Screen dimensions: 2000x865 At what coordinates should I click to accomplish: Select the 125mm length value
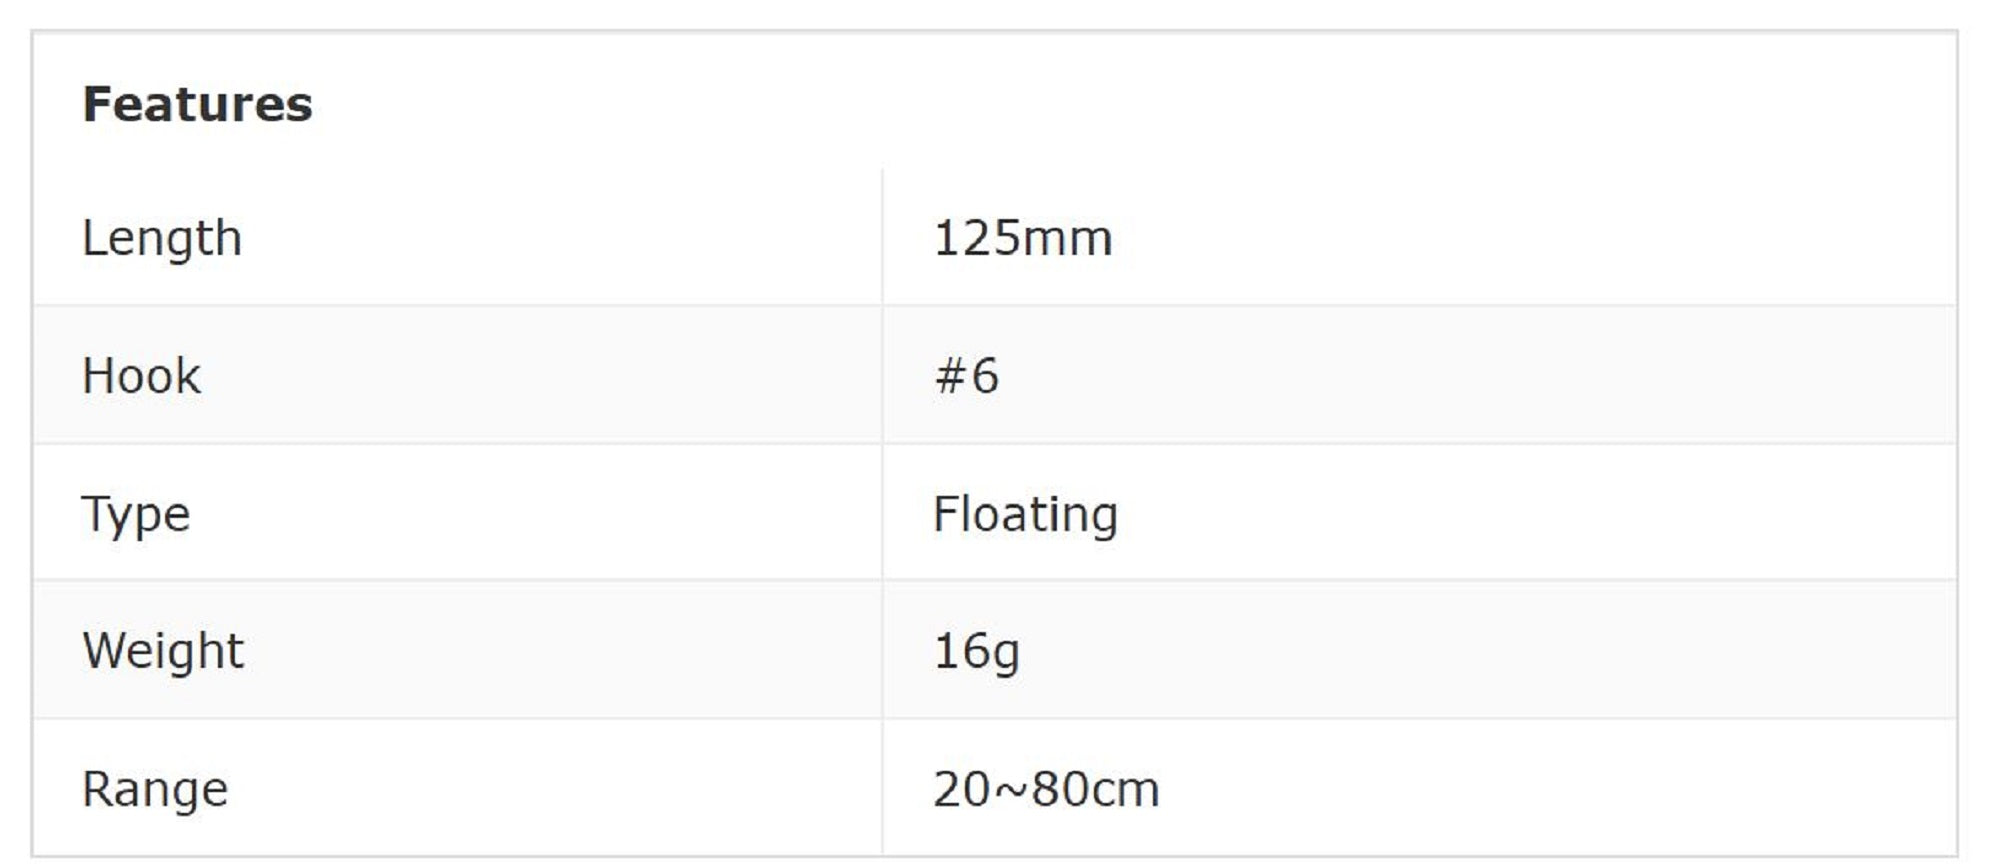coord(1022,239)
